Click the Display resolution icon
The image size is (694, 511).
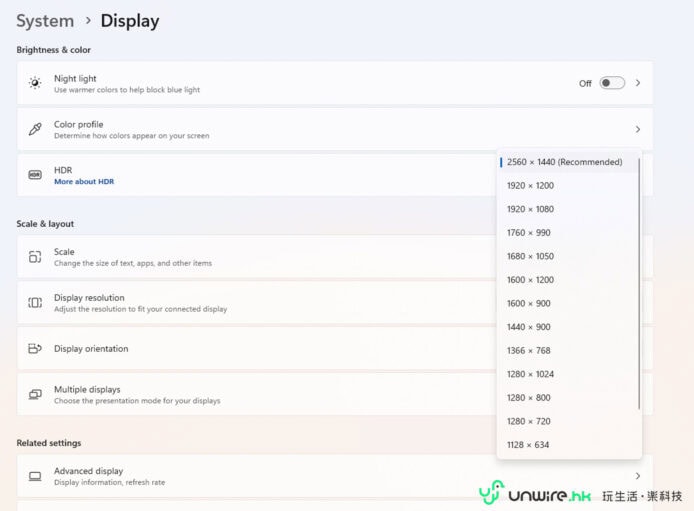tap(35, 302)
